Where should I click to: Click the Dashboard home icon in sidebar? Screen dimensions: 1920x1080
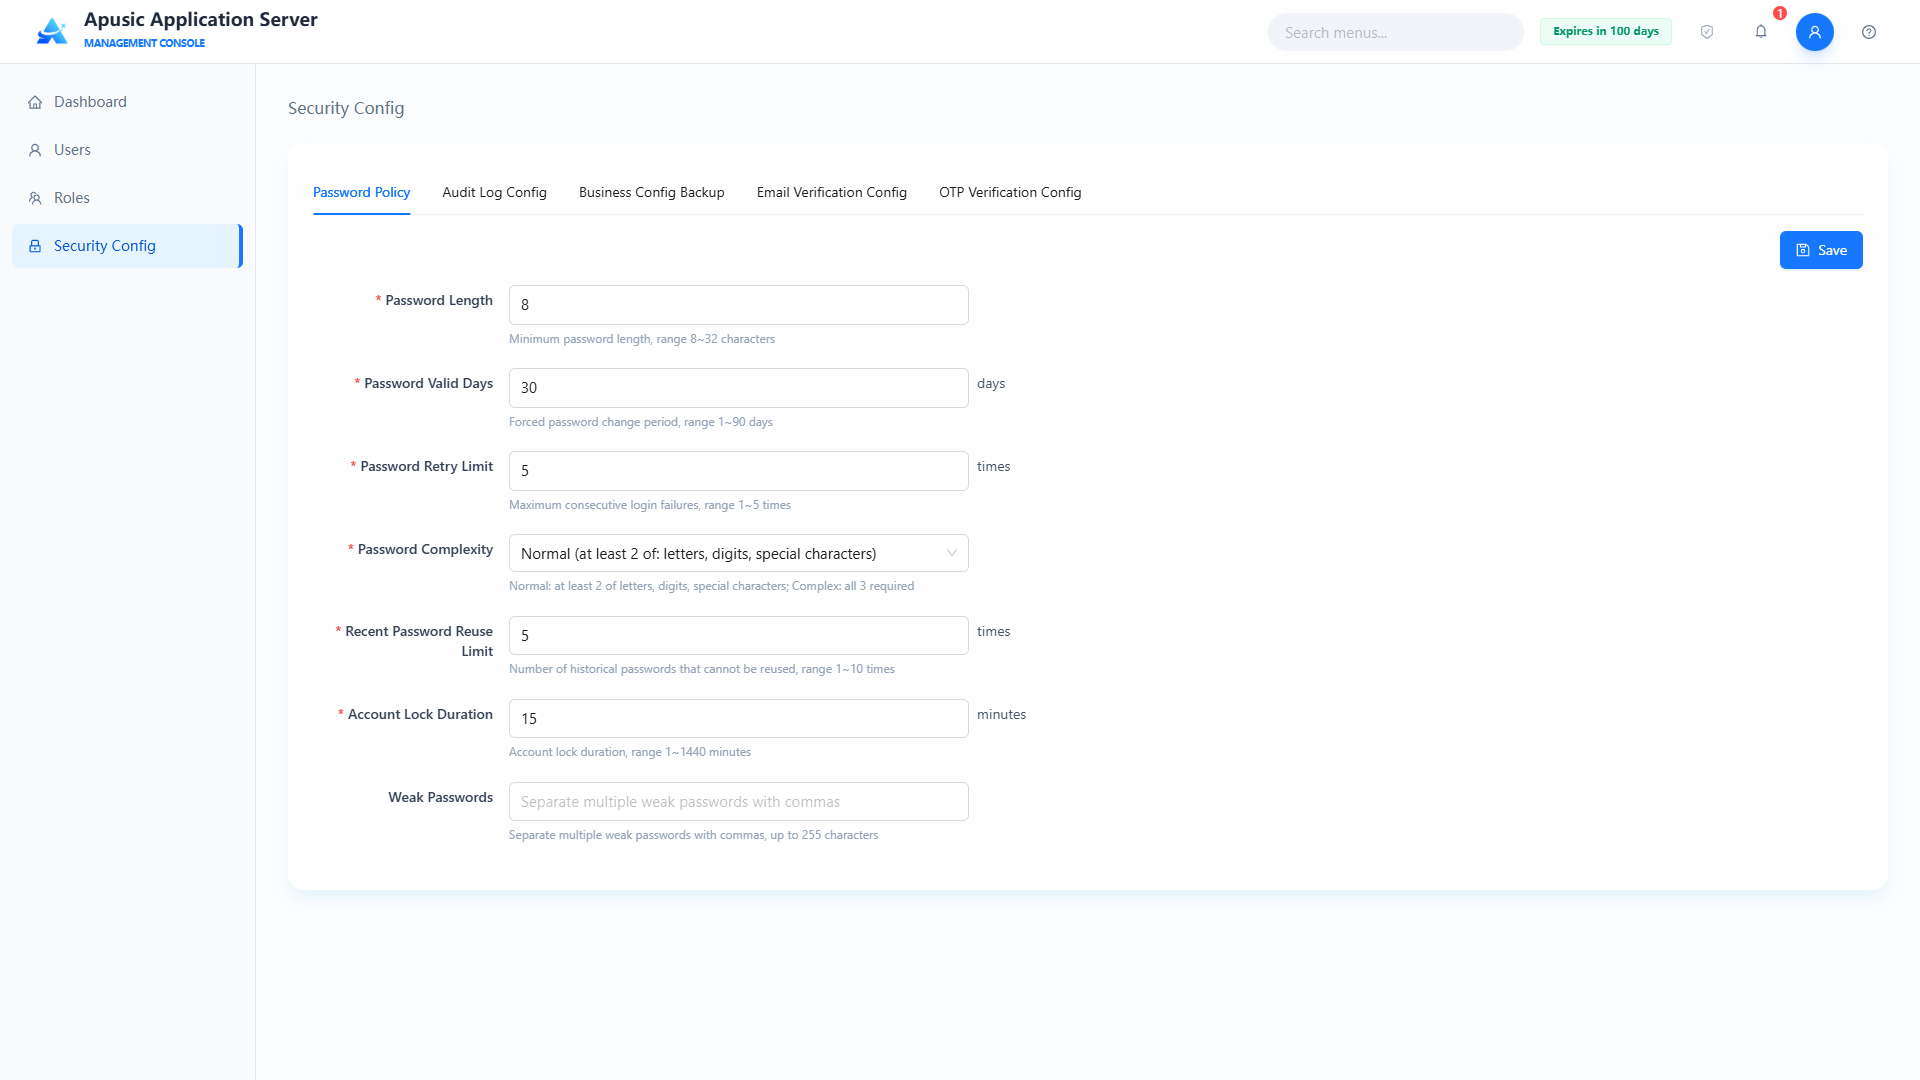(35, 102)
